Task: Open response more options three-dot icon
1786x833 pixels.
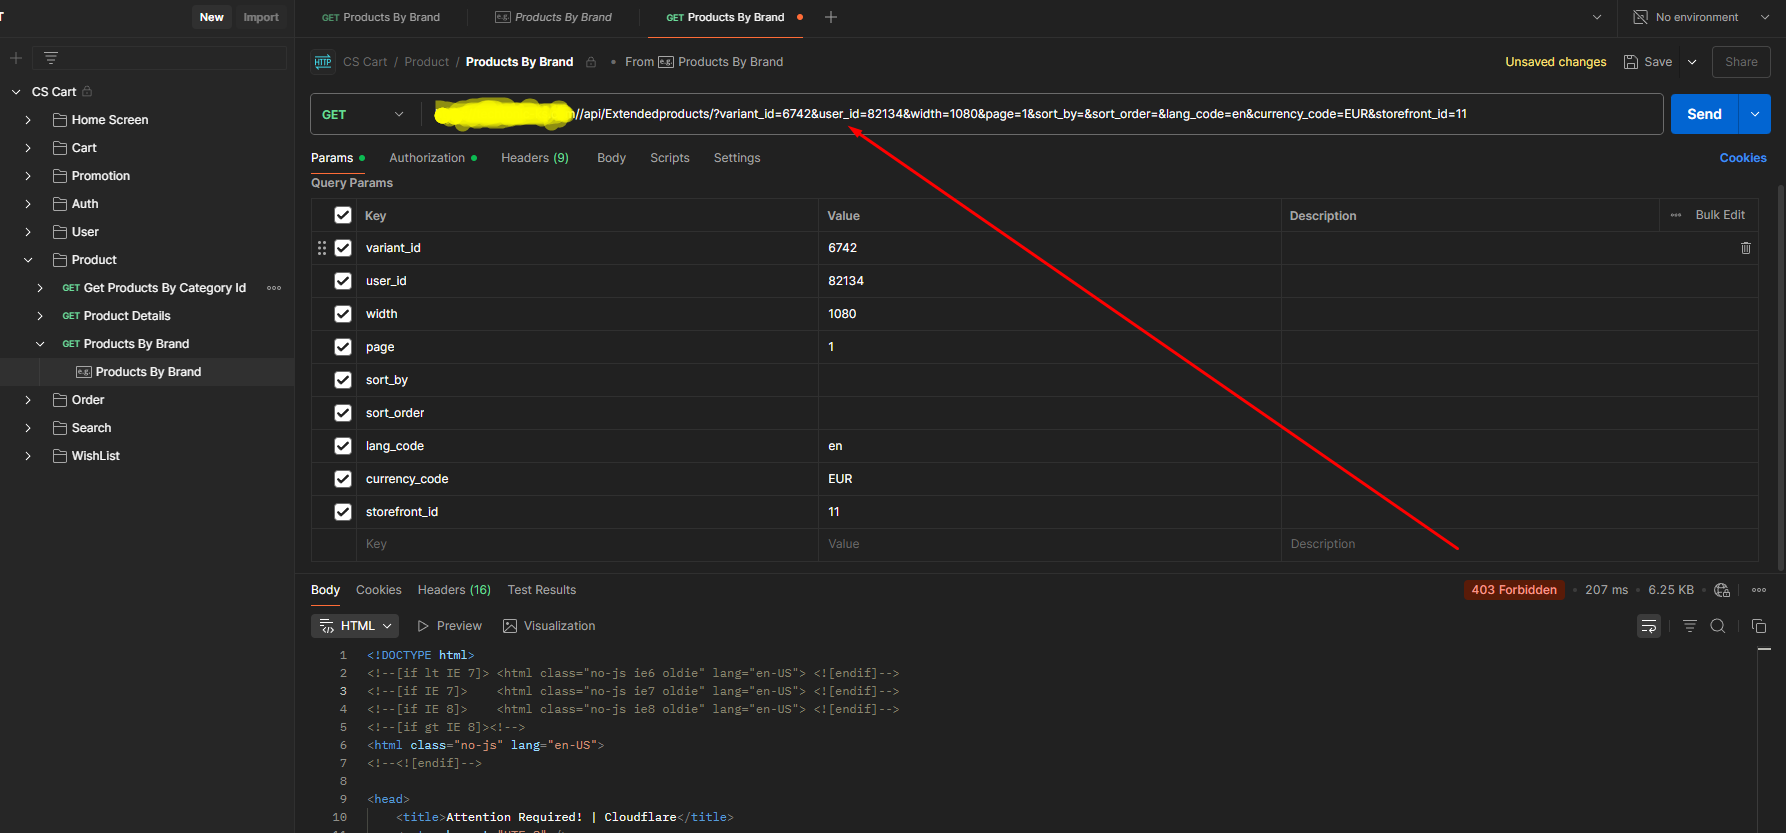Action: tap(1759, 590)
